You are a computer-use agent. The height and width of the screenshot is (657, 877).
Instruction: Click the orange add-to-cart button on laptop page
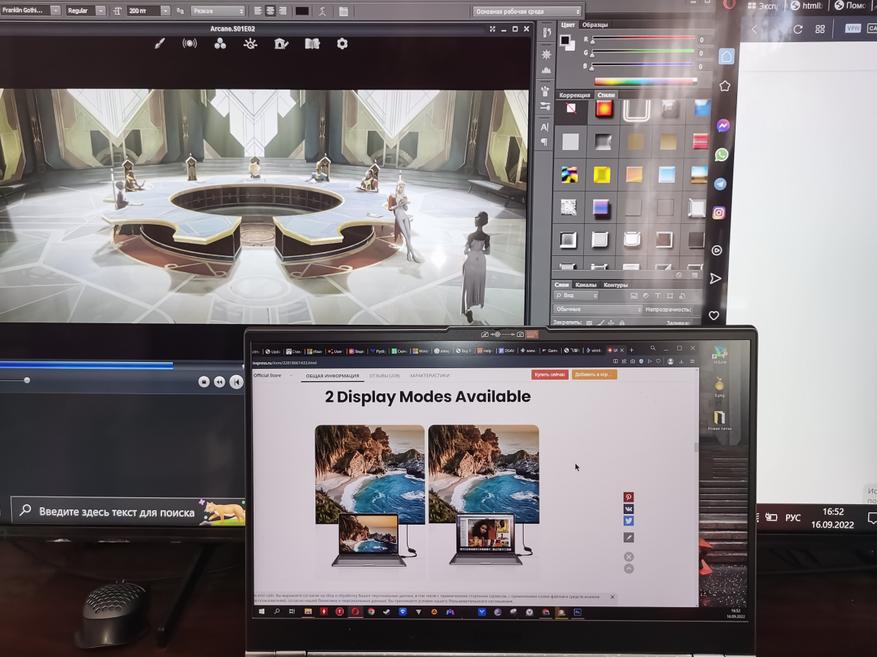pyautogui.click(x=594, y=374)
